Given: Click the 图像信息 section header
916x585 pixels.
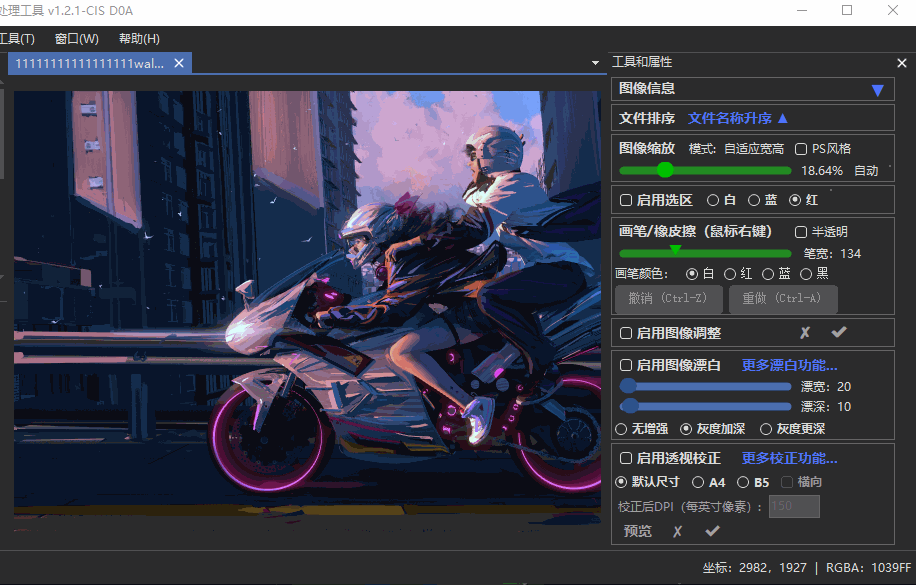Looking at the screenshot, I should 752,89.
